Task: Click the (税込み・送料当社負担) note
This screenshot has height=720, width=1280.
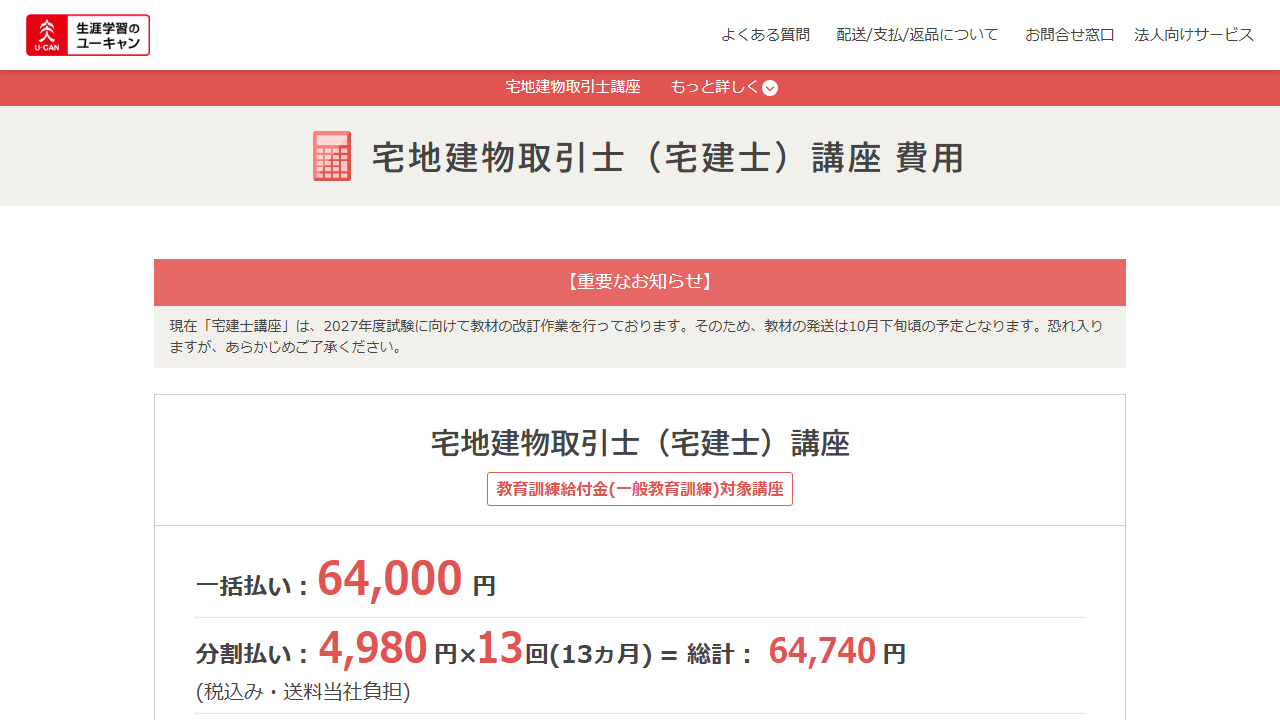Action: coord(303,691)
